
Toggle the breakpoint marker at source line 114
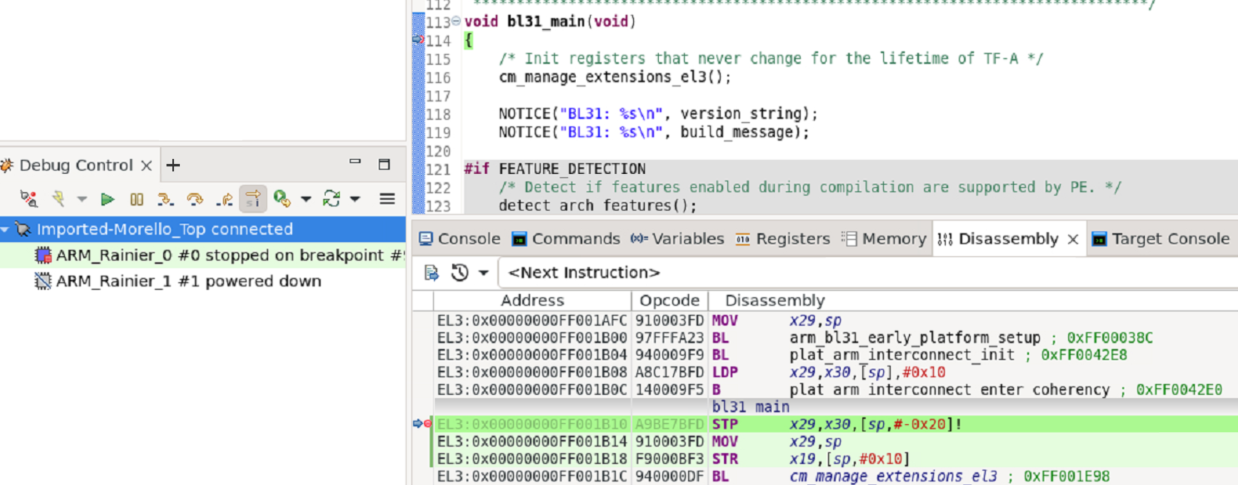coord(419,41)
